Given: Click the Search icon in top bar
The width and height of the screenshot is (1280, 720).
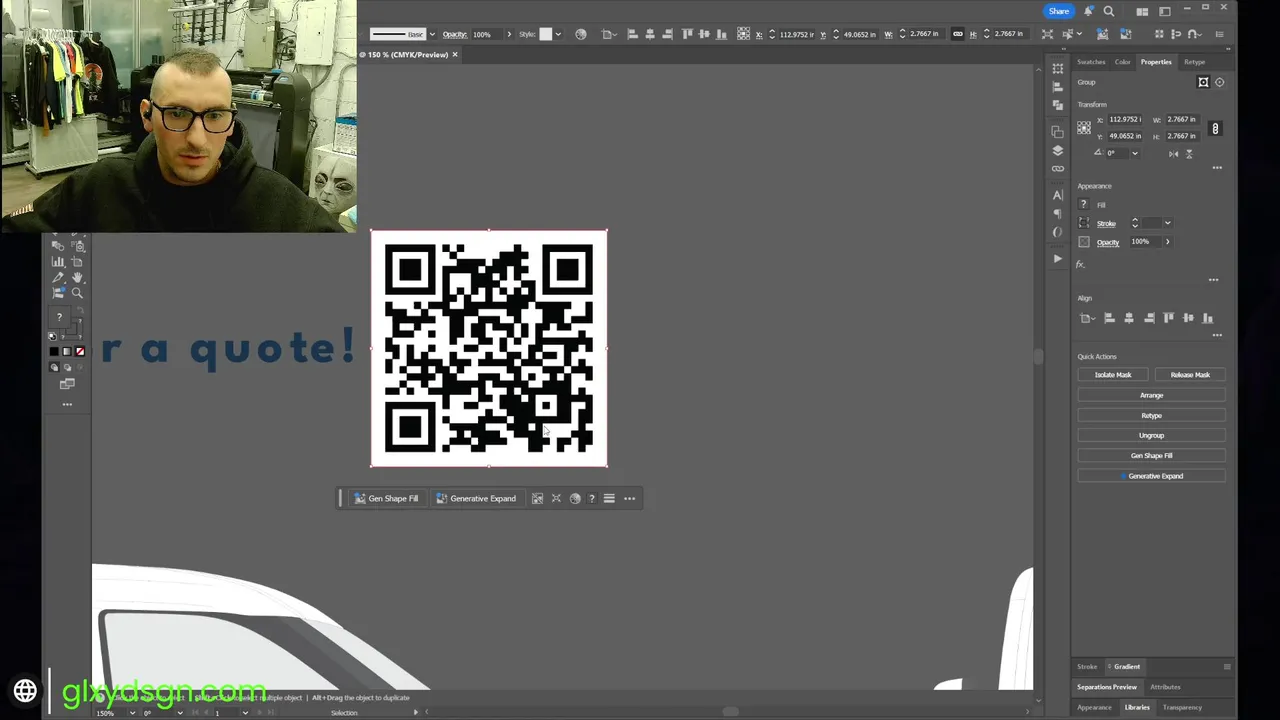Looking at the screenshot, I should coord(1109,11).
